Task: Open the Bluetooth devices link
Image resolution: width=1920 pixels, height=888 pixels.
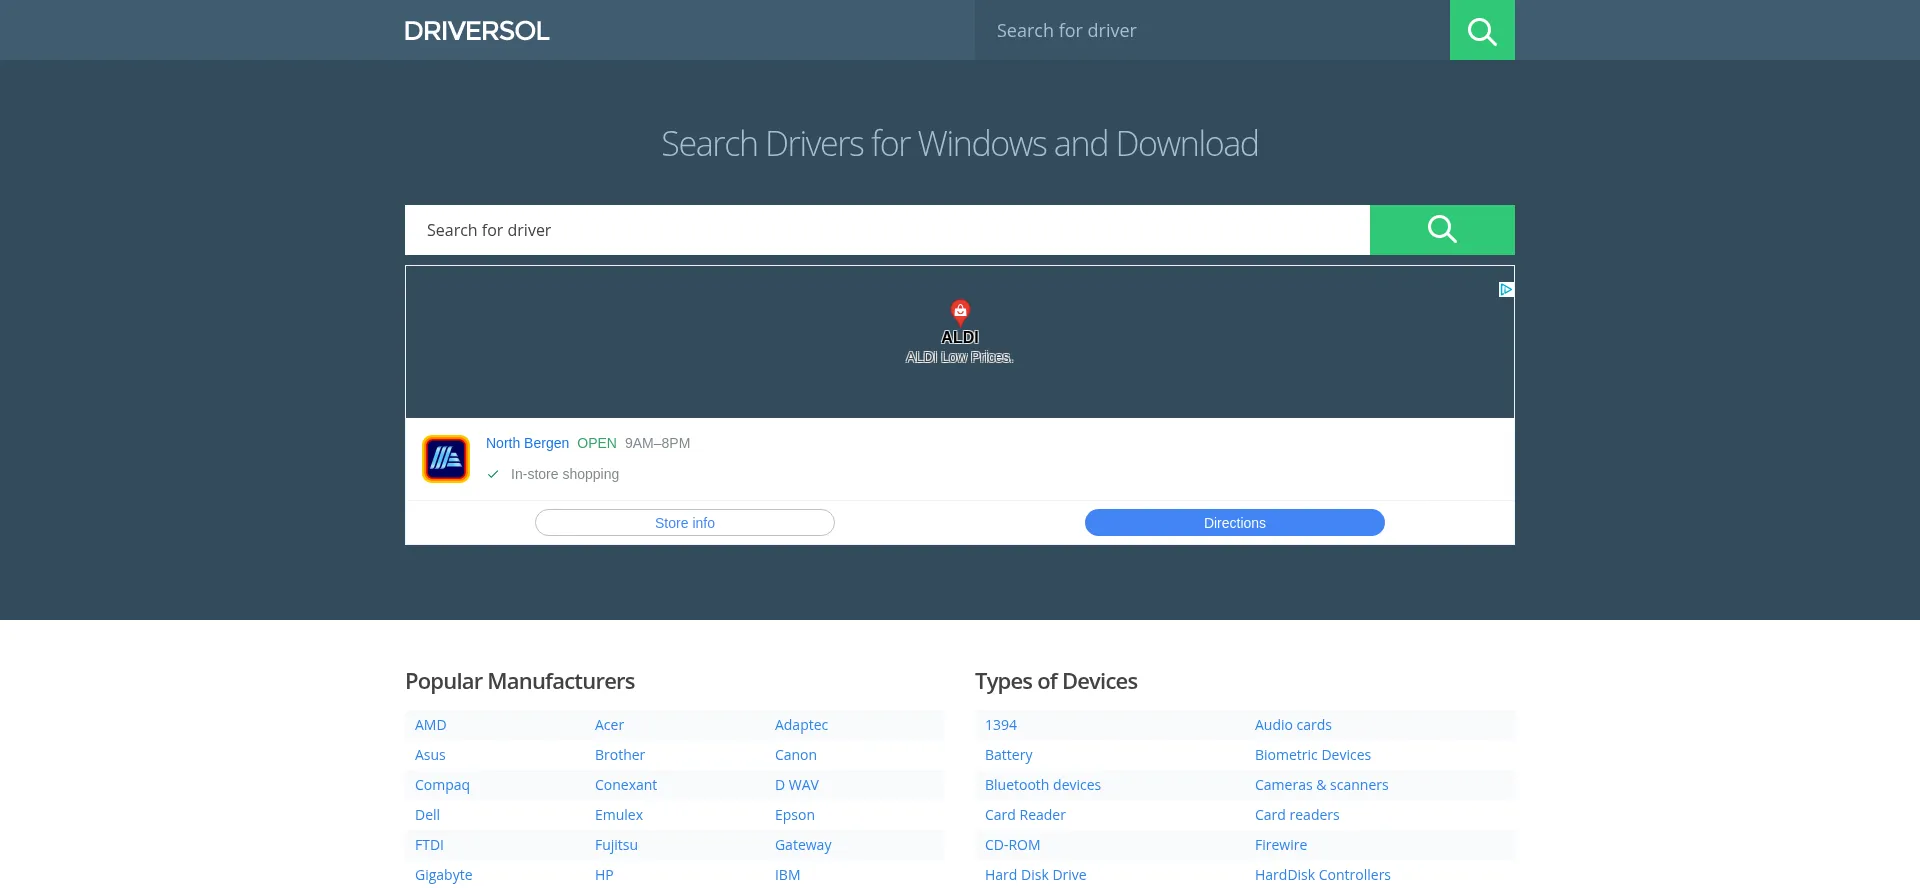Action: 1043,785
